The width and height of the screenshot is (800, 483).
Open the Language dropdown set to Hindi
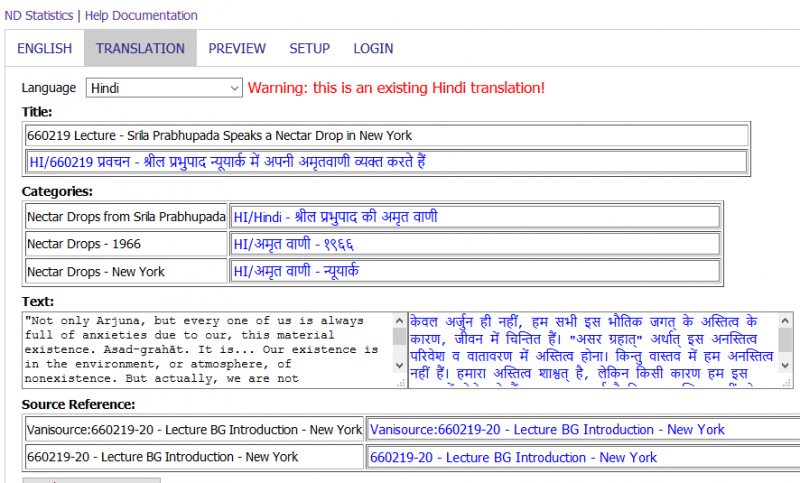click(164, 88)
